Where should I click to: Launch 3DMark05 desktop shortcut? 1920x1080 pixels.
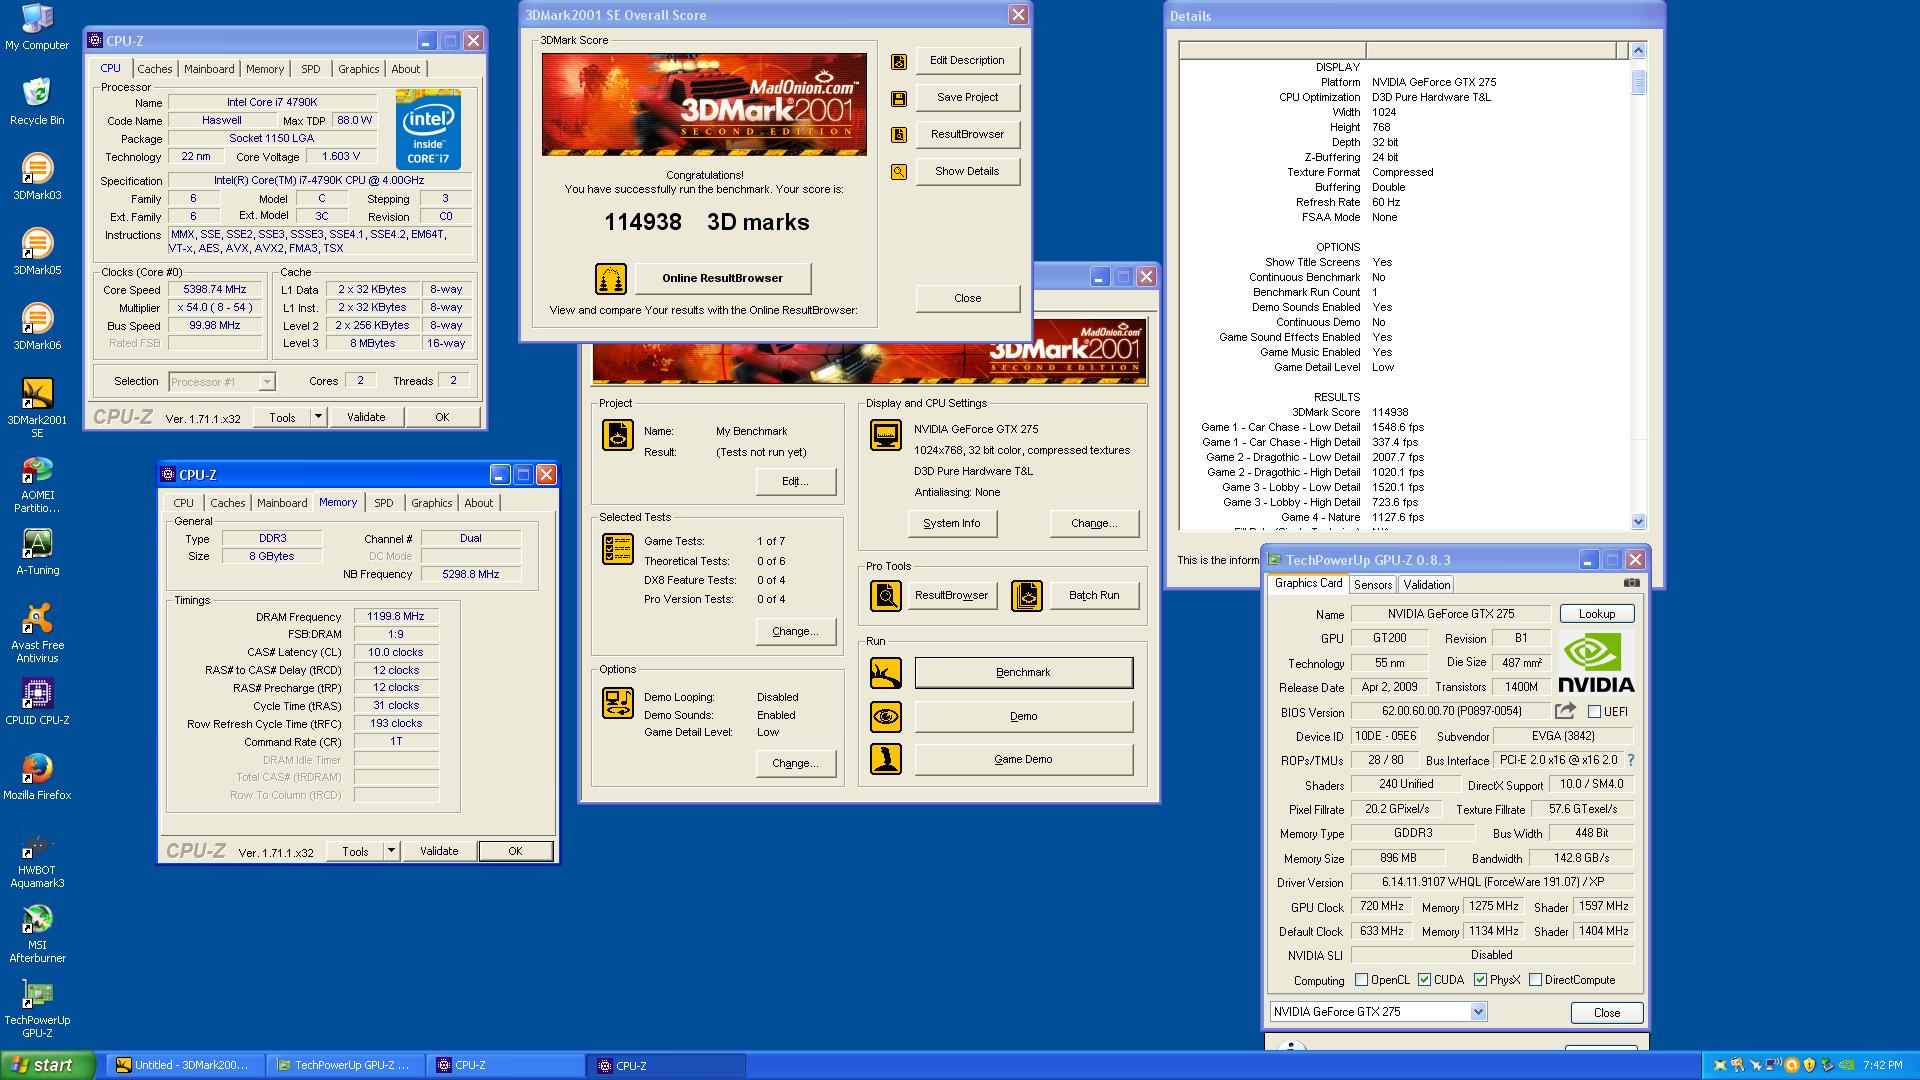[x=37, y=251]
